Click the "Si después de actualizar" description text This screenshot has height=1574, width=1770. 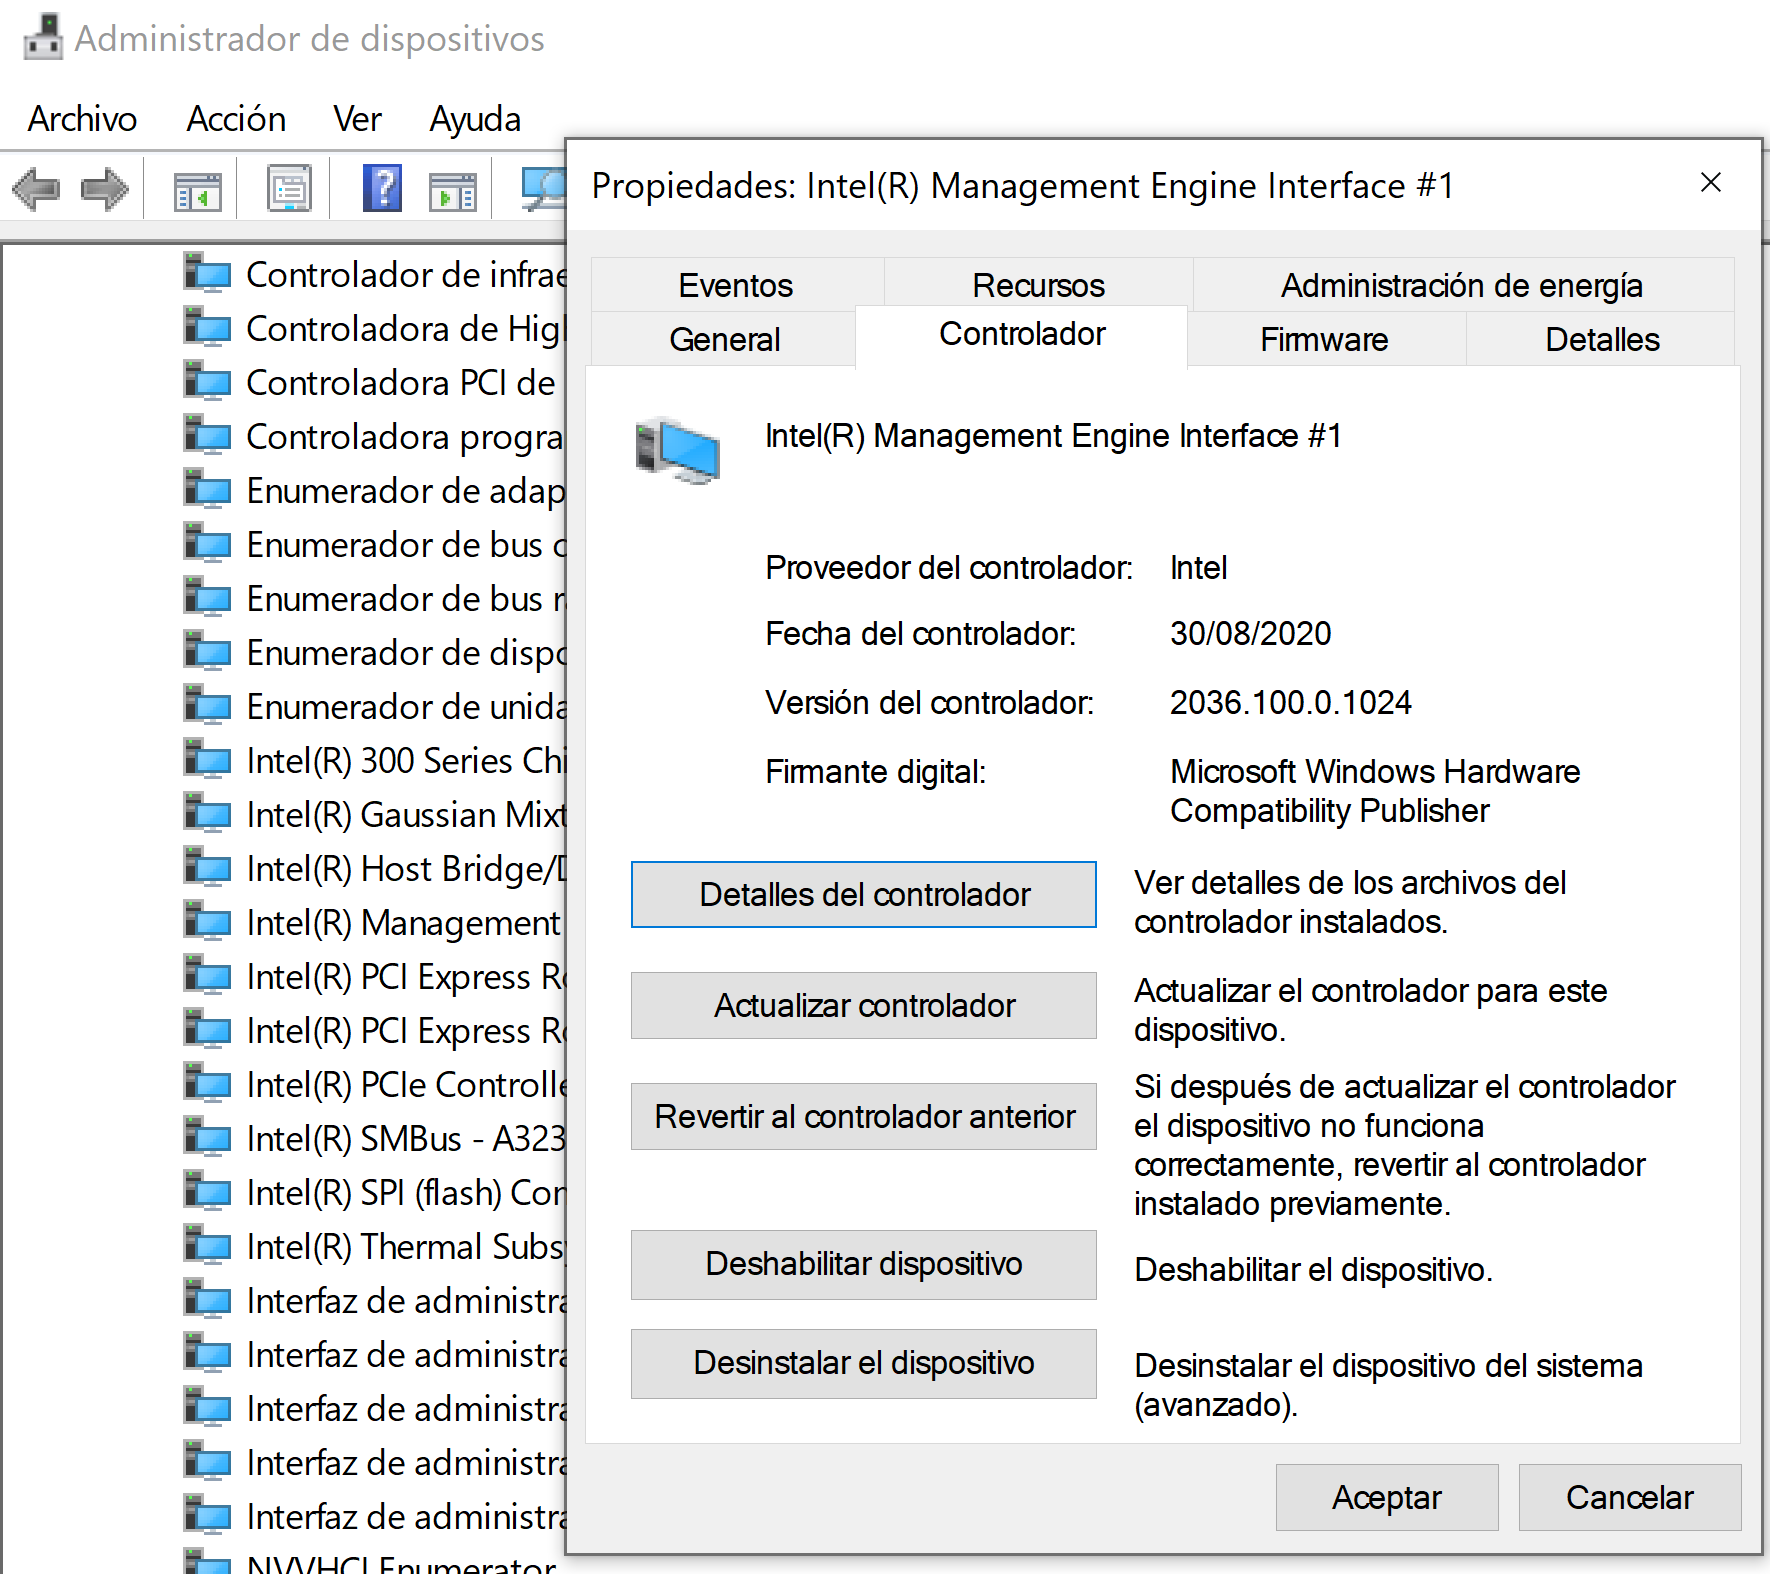tap(1404, 1145)
